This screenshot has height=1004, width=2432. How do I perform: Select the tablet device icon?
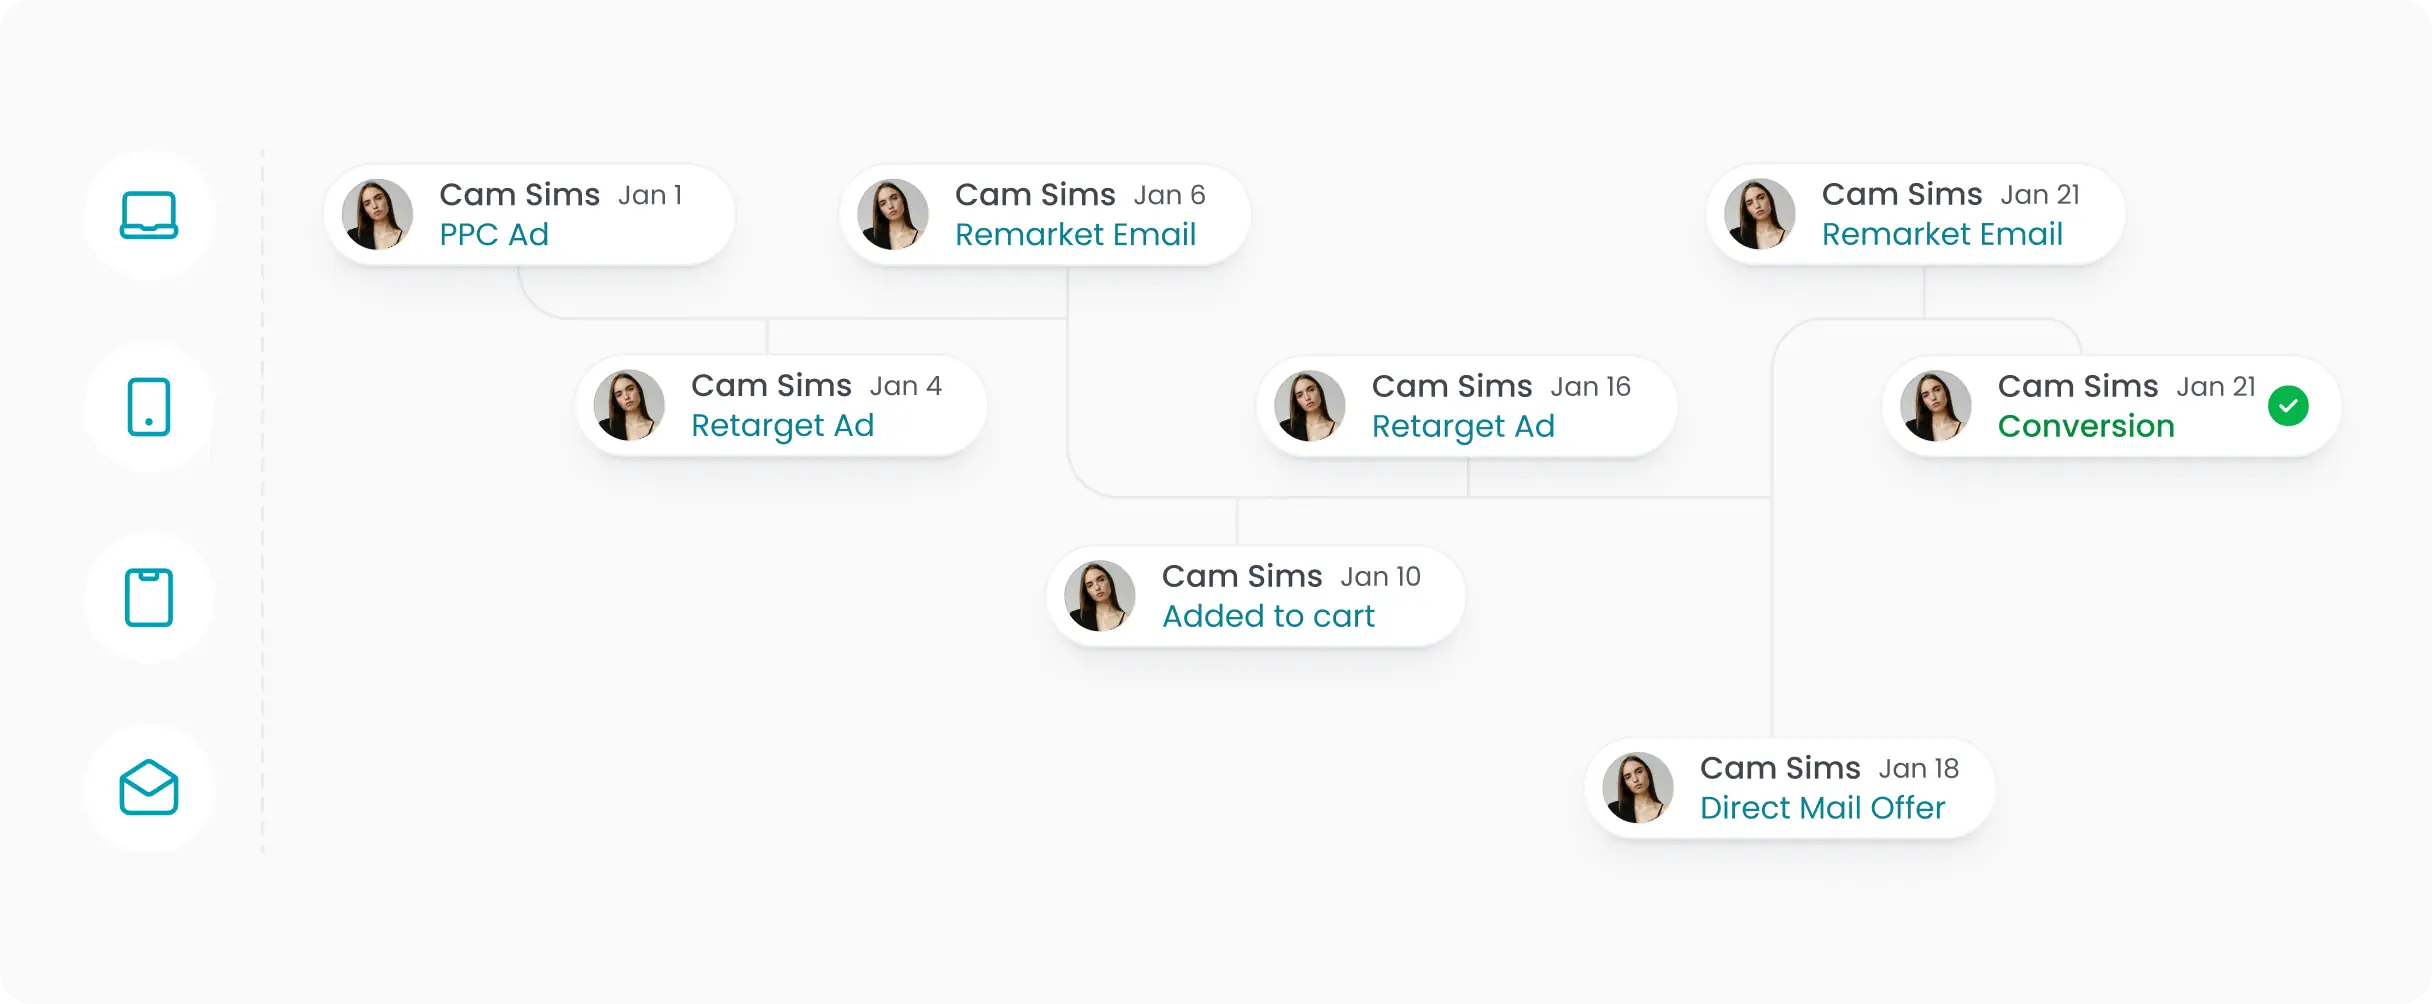[149, 407]
